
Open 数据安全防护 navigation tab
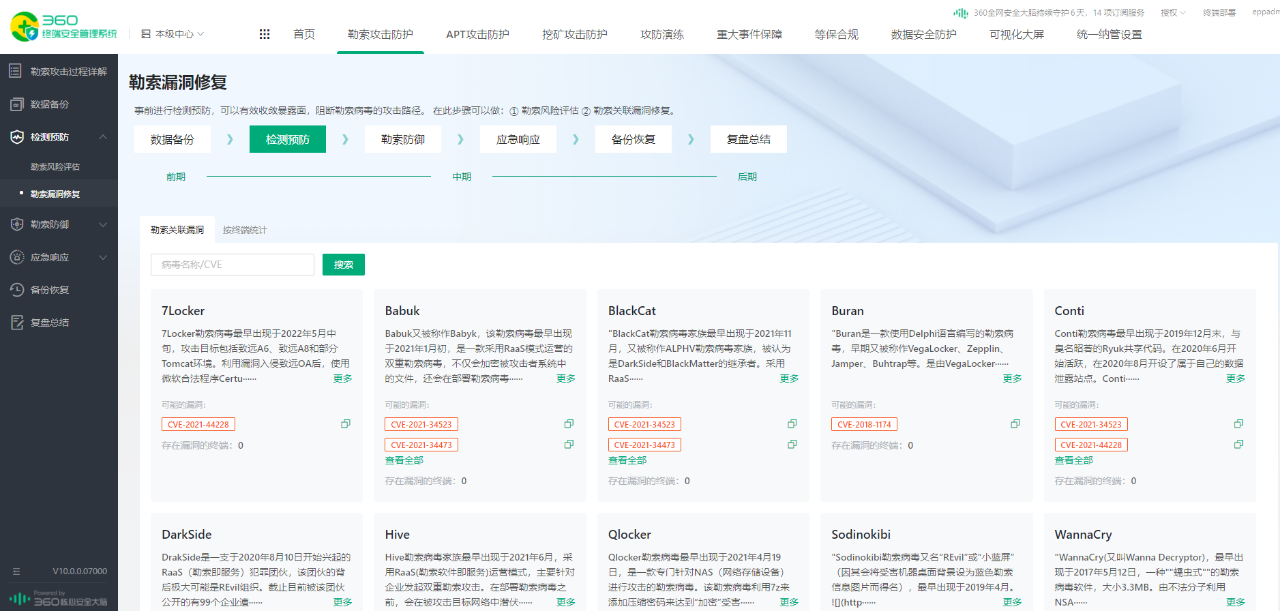coord(923,34)
